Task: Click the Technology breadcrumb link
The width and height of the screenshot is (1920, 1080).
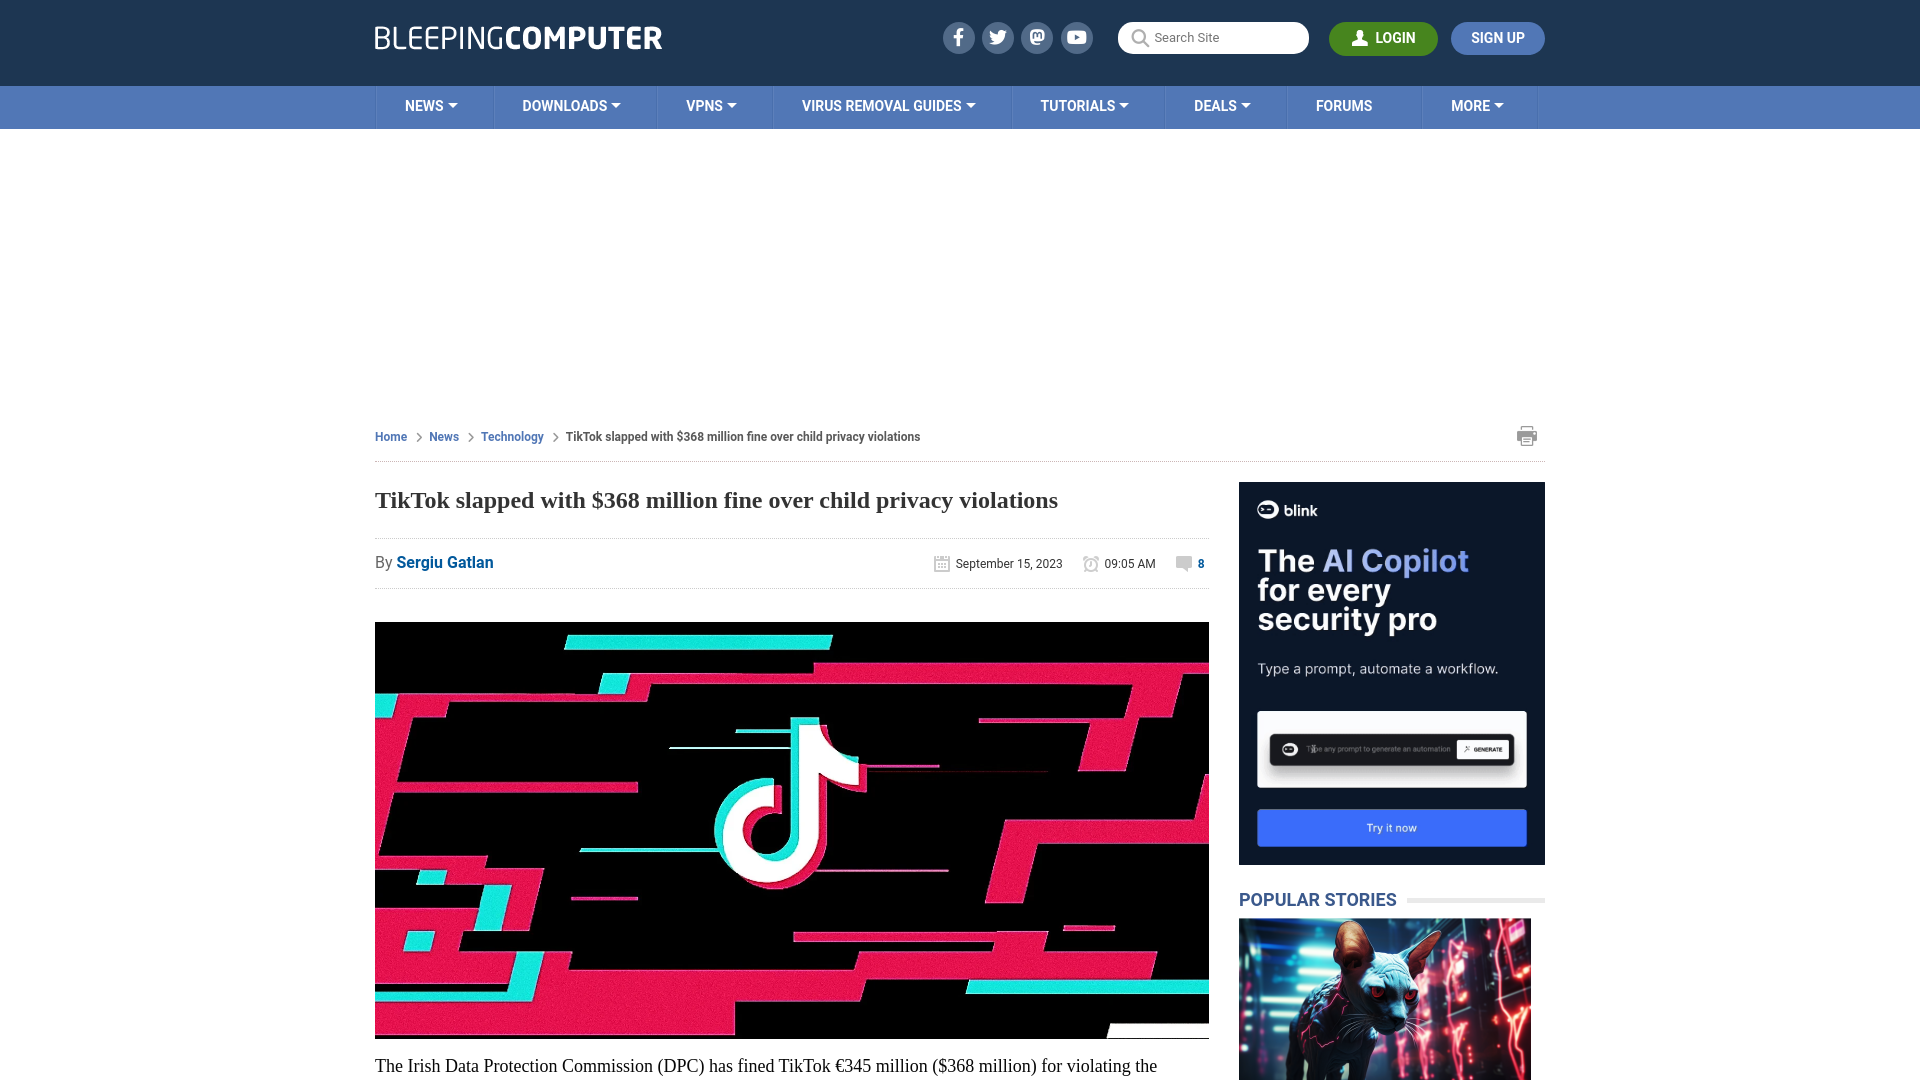Action: [512, 436]
